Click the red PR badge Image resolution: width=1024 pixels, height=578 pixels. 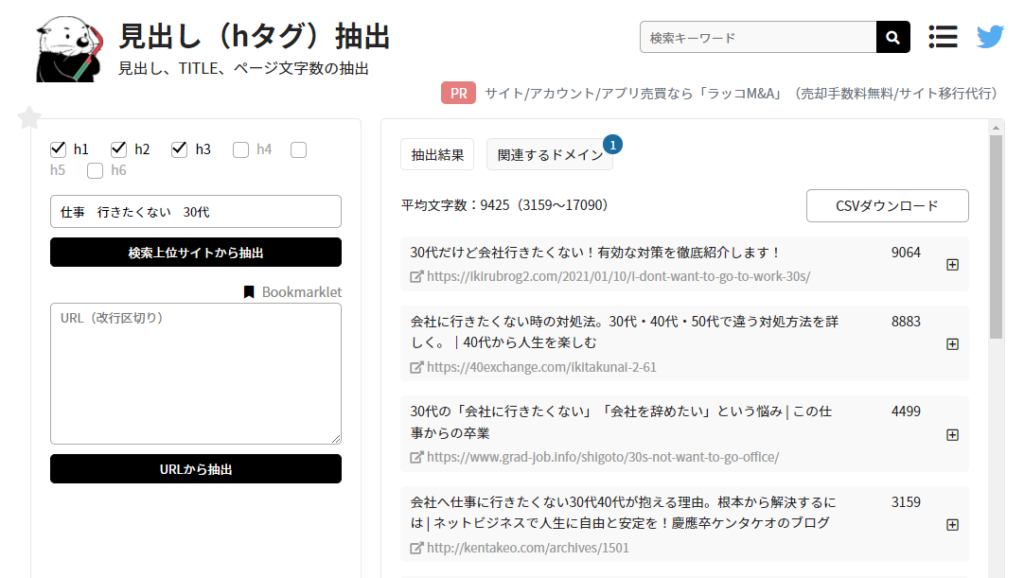(458, 93)
